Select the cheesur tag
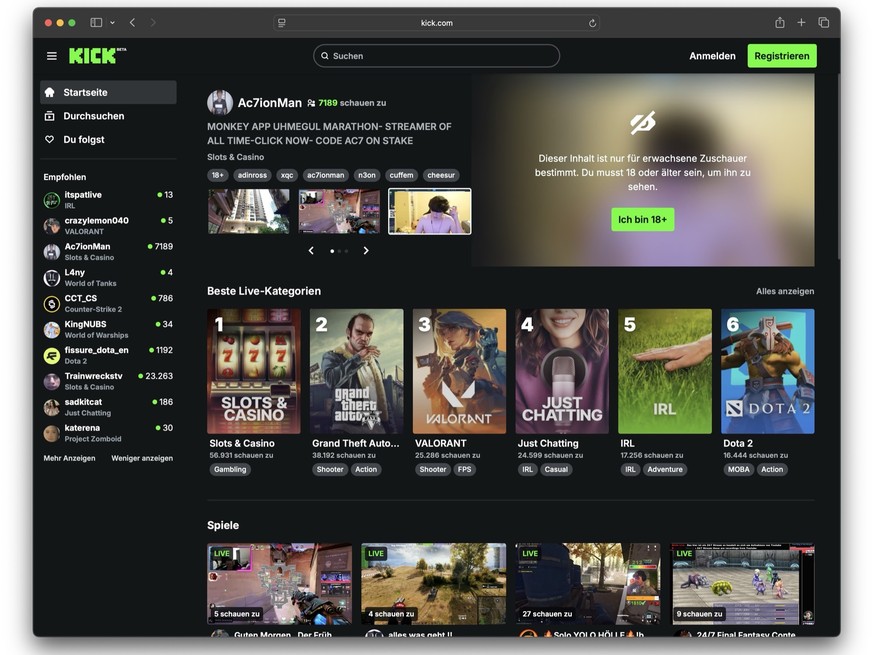 point(441,175)
